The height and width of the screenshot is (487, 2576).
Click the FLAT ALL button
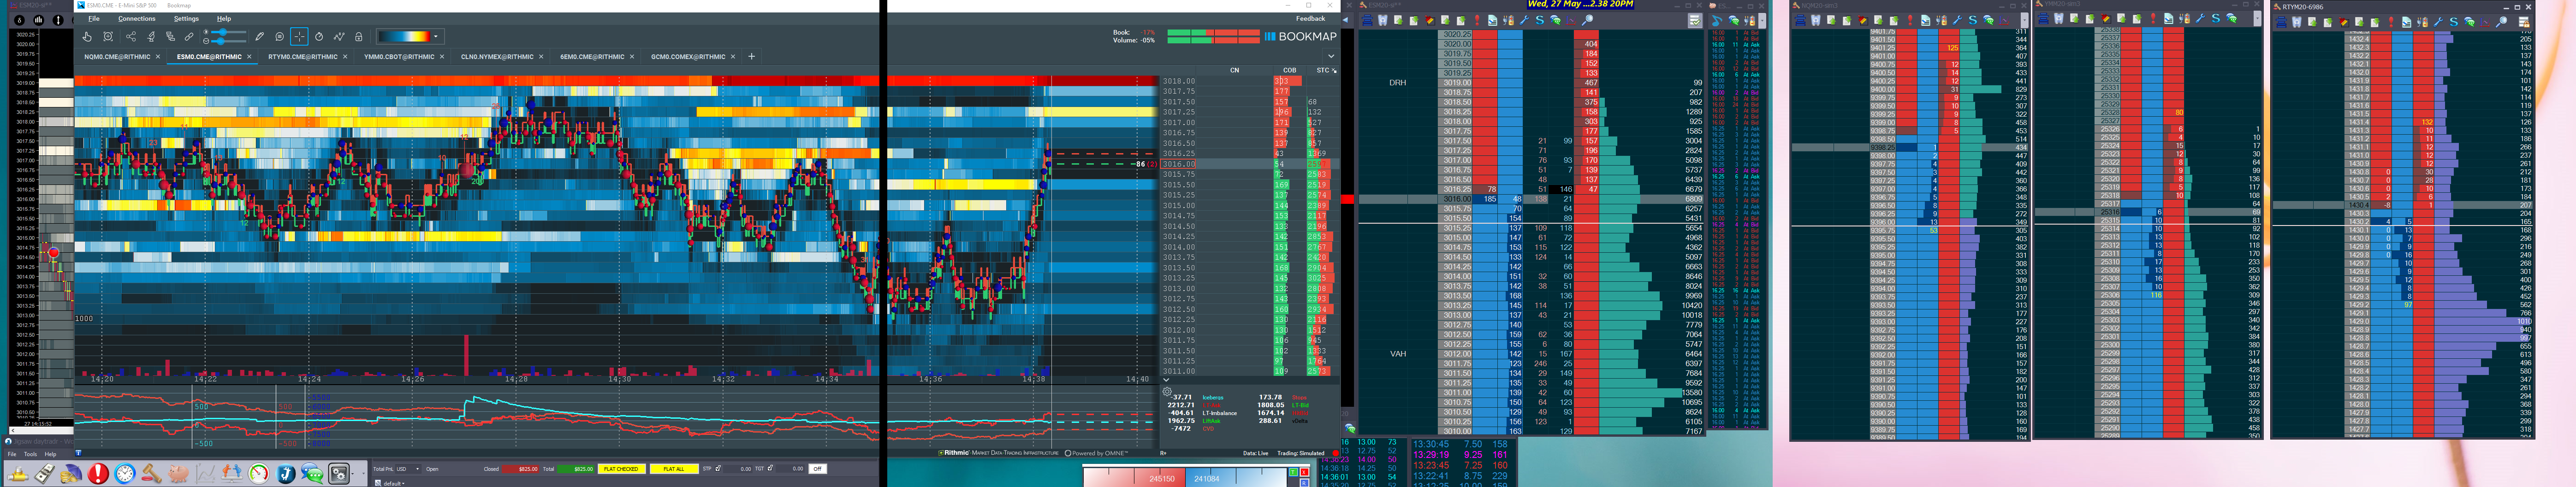[674, 469]
